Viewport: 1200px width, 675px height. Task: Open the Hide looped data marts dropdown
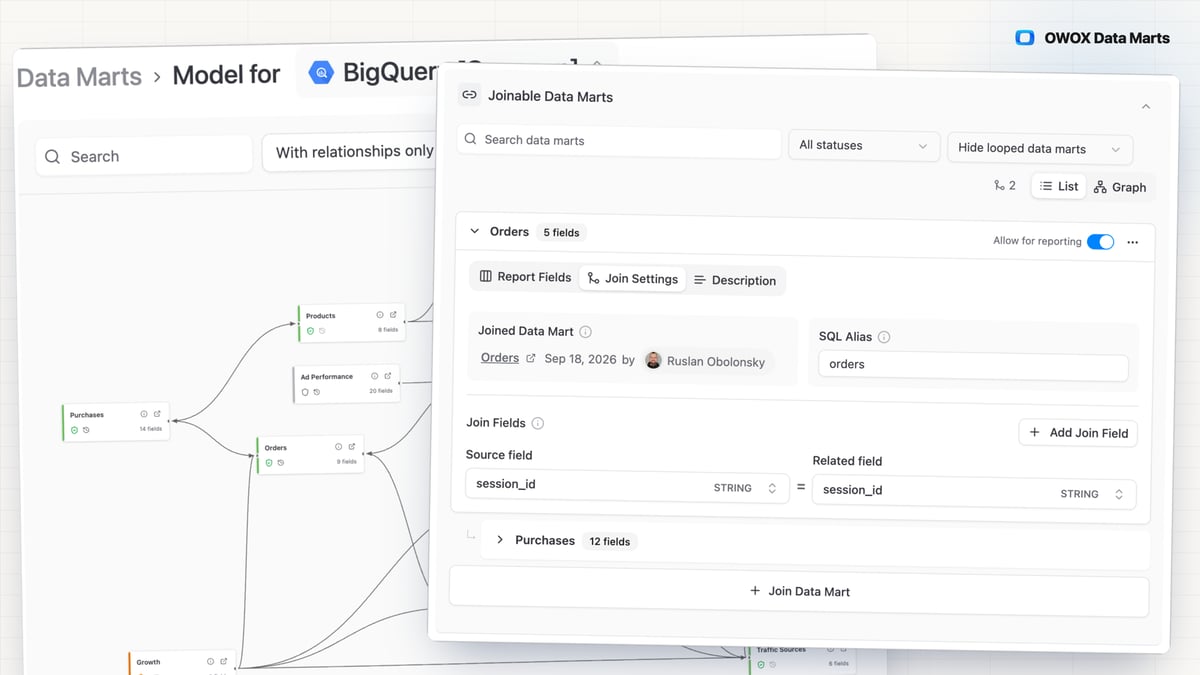click(x=1039, y=148)
